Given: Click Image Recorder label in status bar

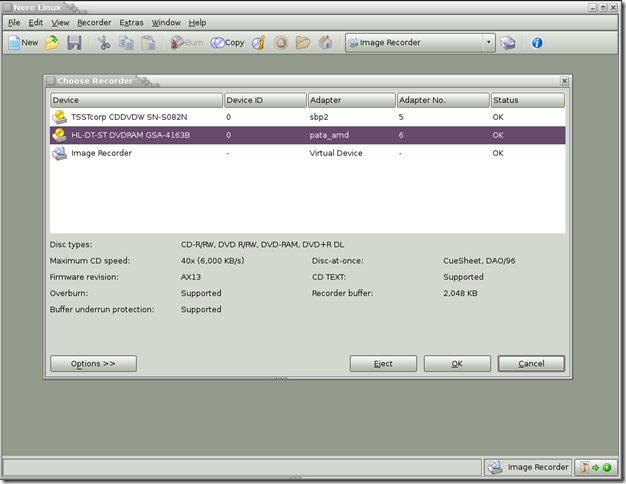Looking at the screenshot, I should click(x=538, y=467).
